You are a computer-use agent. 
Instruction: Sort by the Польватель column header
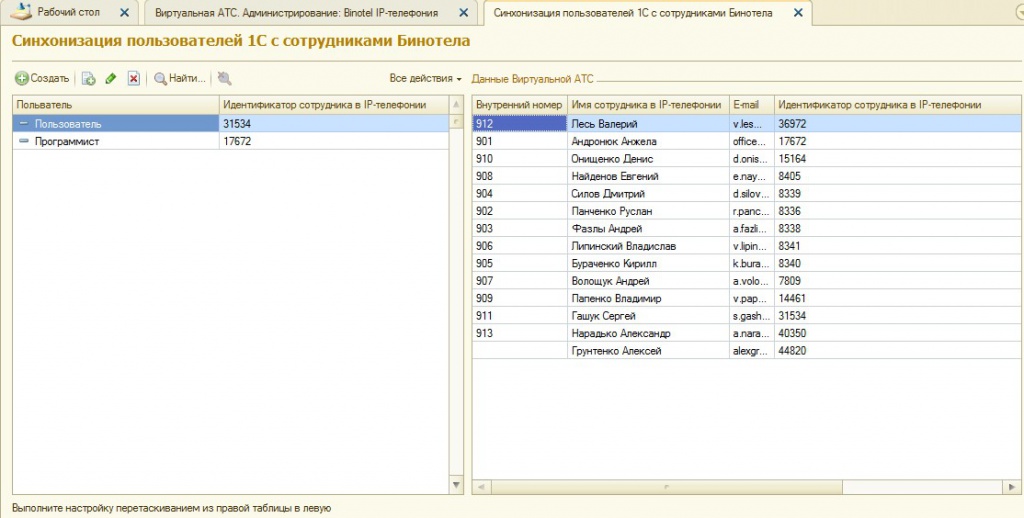click(x=116, y=105)
